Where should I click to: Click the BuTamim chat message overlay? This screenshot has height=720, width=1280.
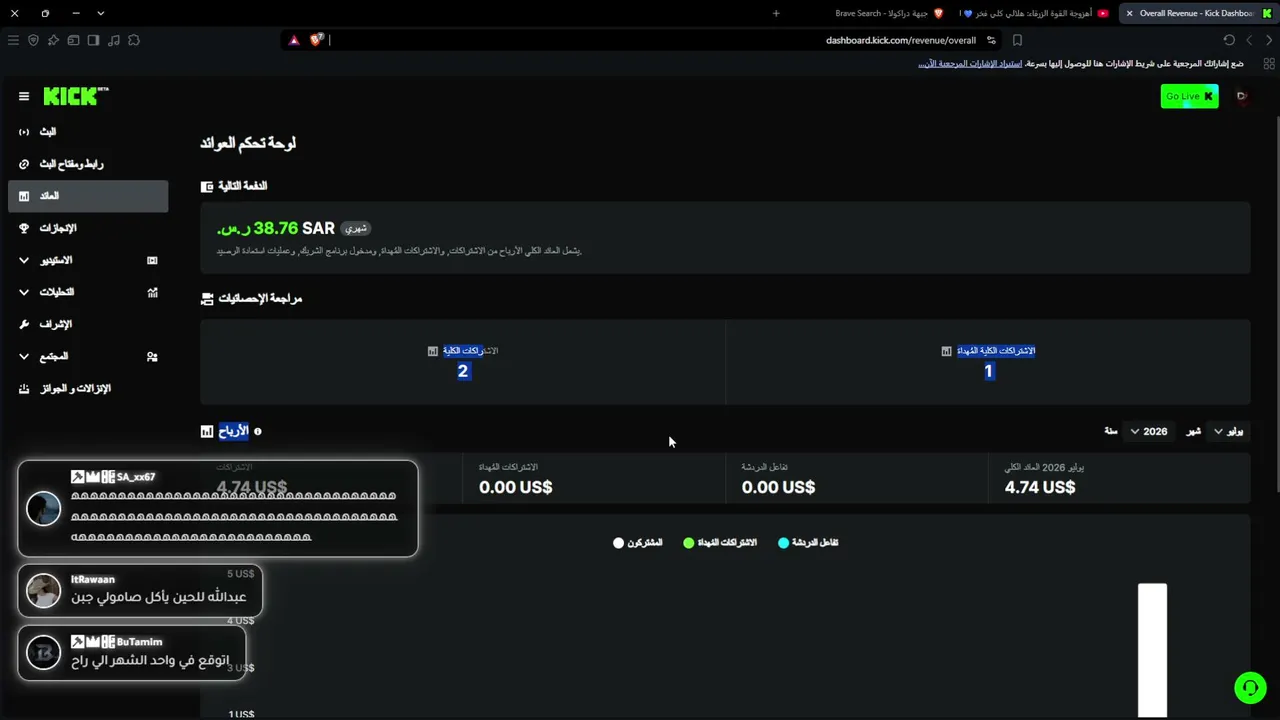point(132,653)
